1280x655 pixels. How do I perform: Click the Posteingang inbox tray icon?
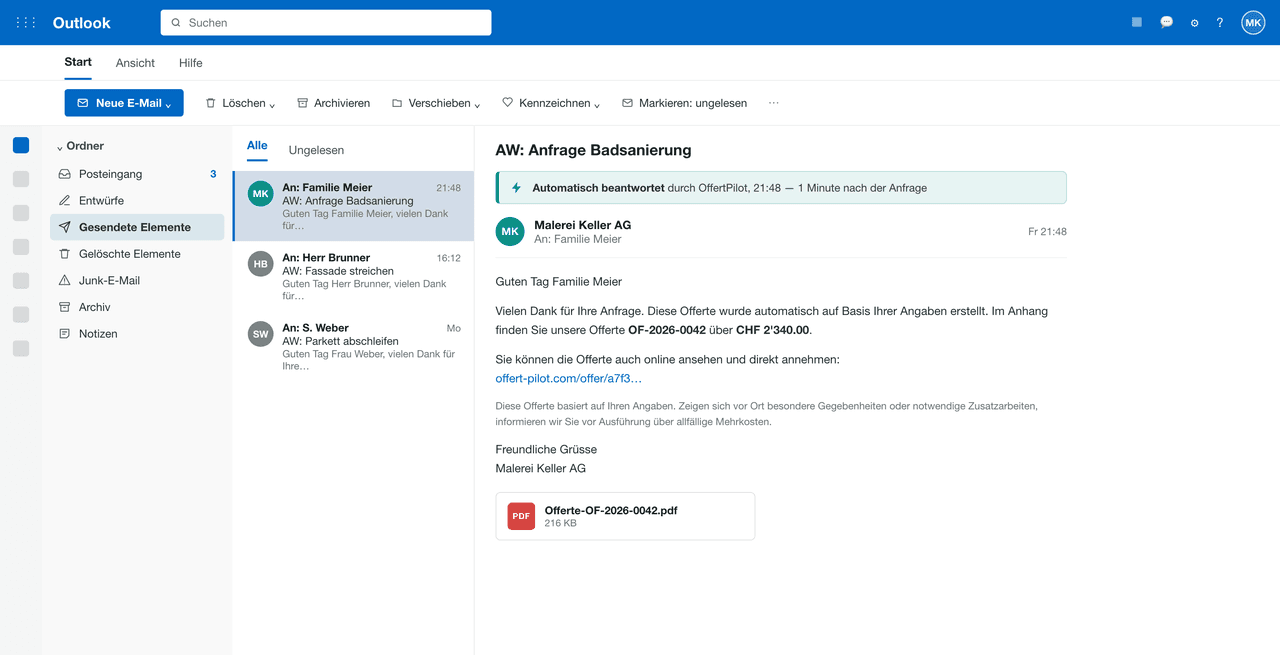click(x=64, y=174)
